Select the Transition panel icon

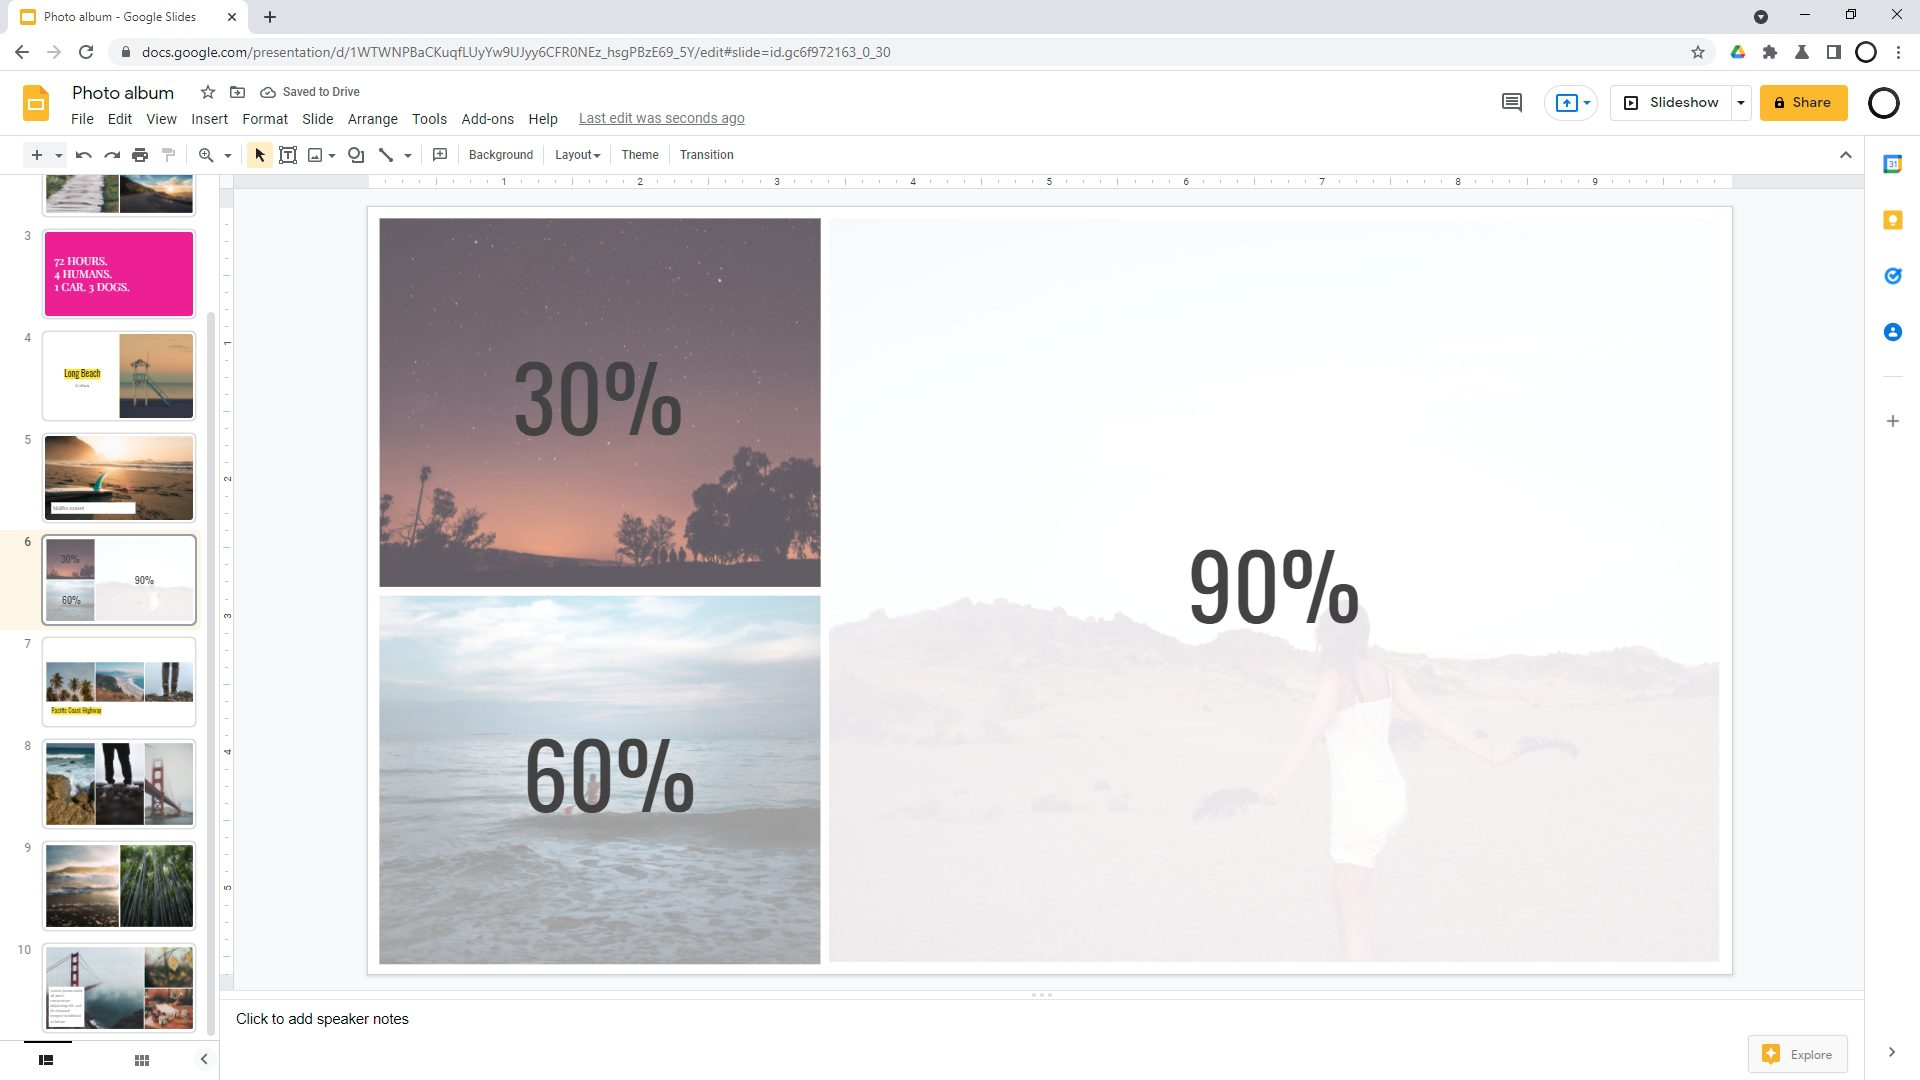tap(709, 154)
